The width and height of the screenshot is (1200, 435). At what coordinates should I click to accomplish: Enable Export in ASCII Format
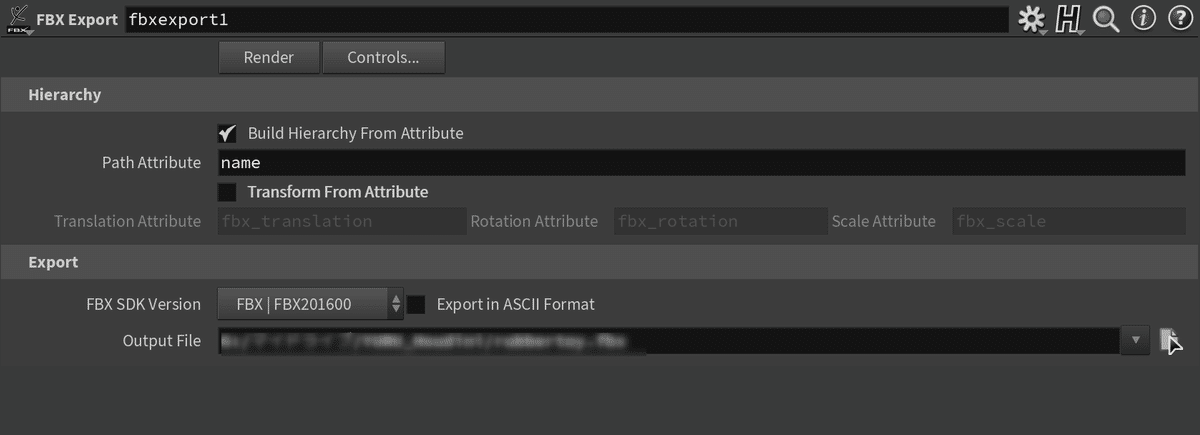point(417,304)
